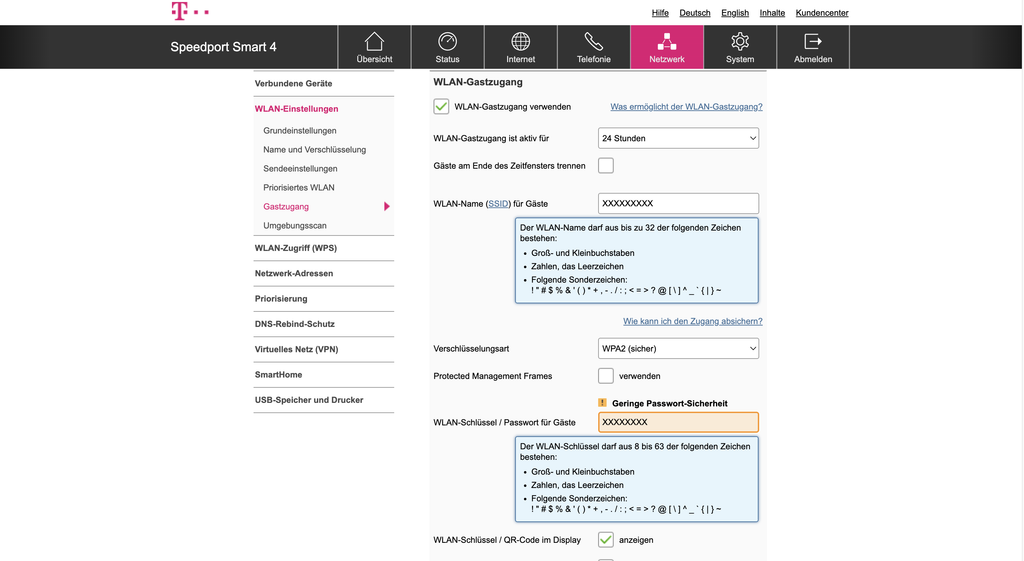The image size is (1024, 561).
Task: Click the Geringe Passwort-Sicherheit warning text
Action: 669,404
